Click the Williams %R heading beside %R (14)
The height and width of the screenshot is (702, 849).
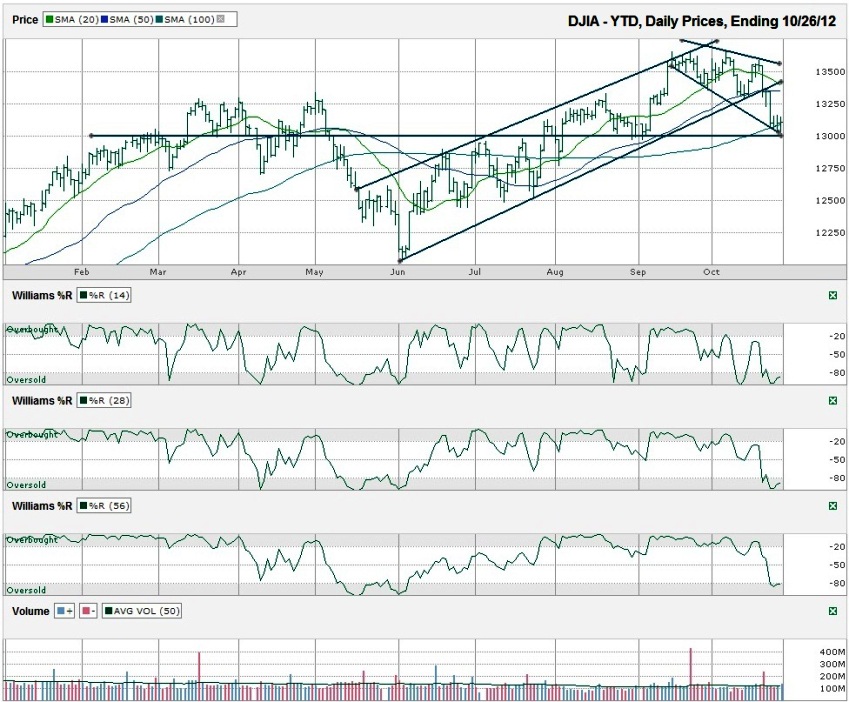pos(42,296)
